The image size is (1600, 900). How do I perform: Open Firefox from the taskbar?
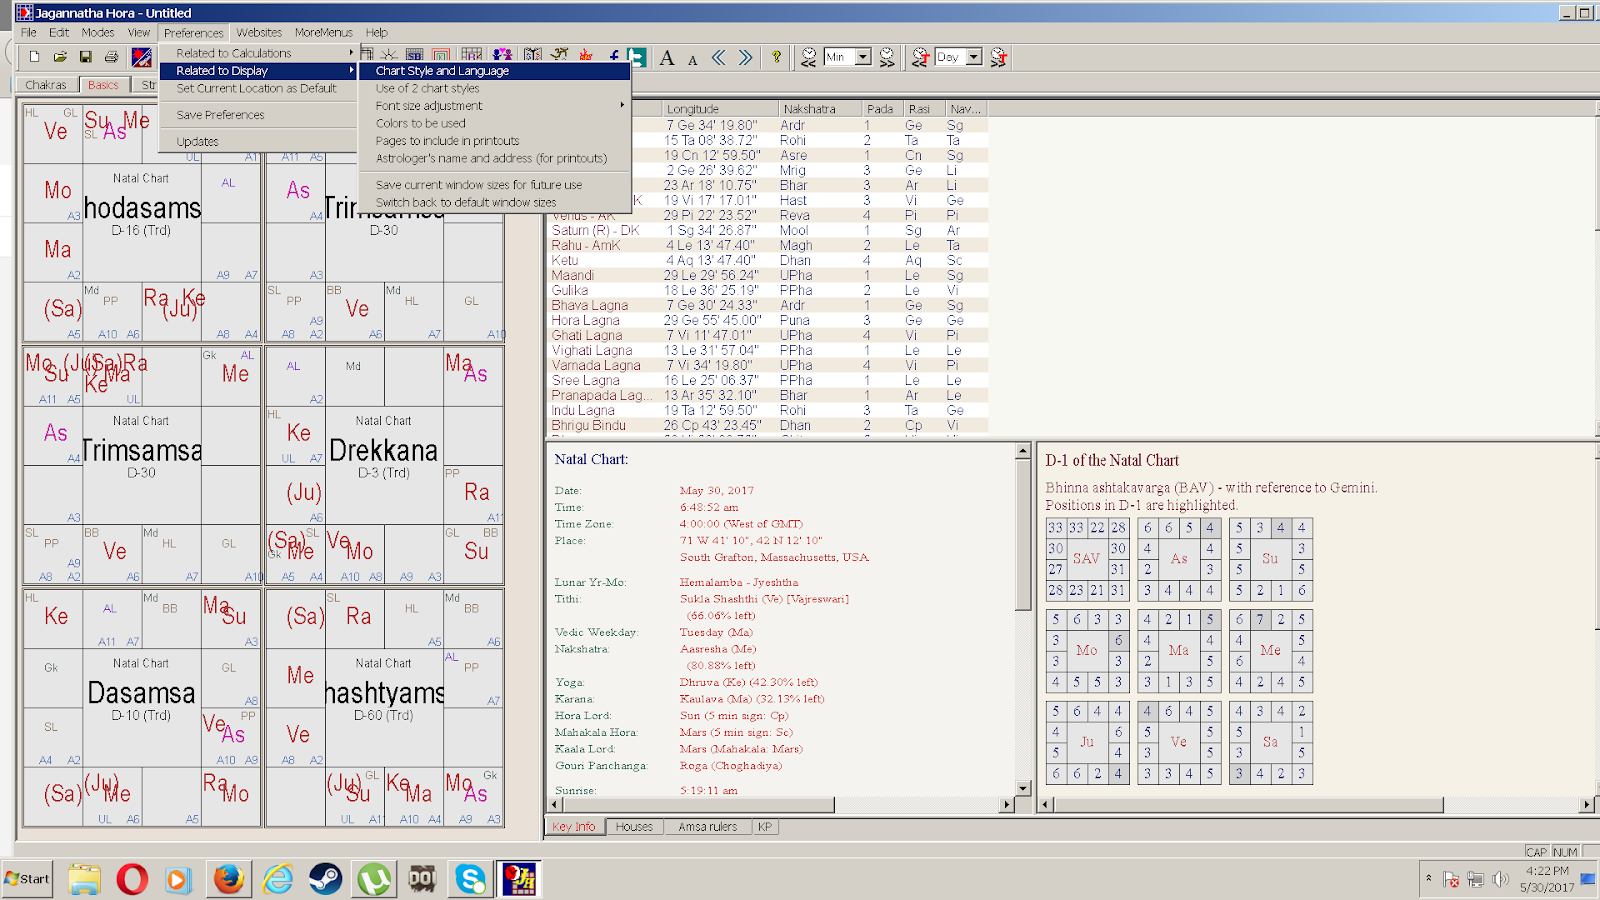pyautogui.click(x=229, y=879)
